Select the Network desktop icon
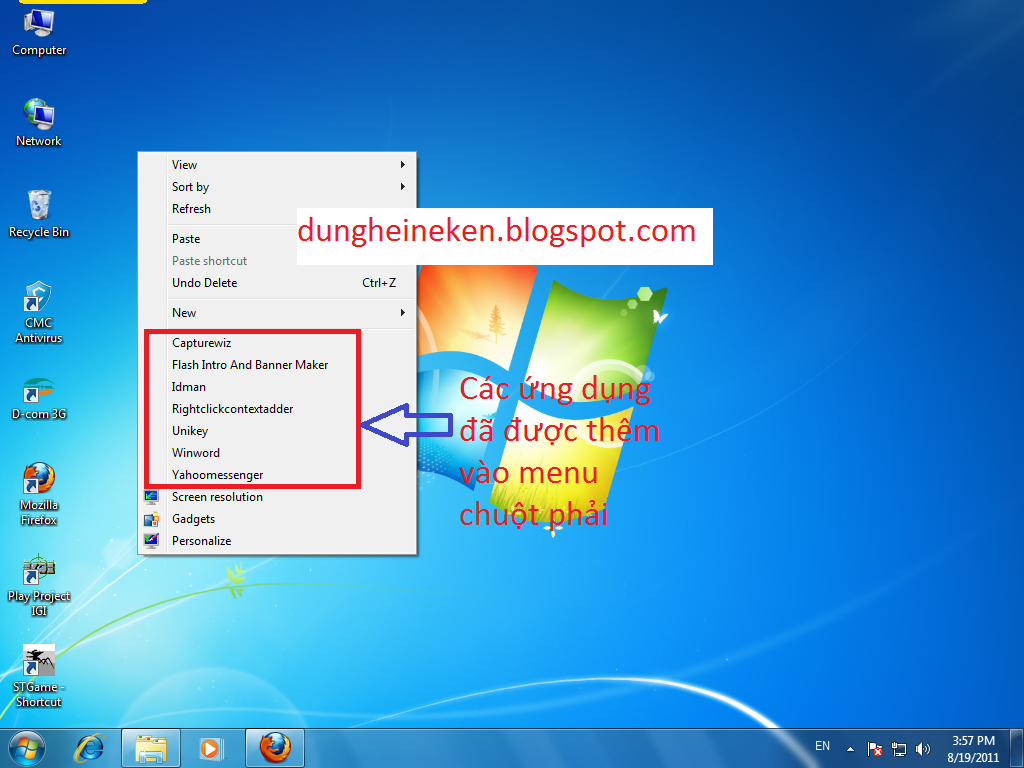This screenshot has width=1024, height=768. point(39,123)
